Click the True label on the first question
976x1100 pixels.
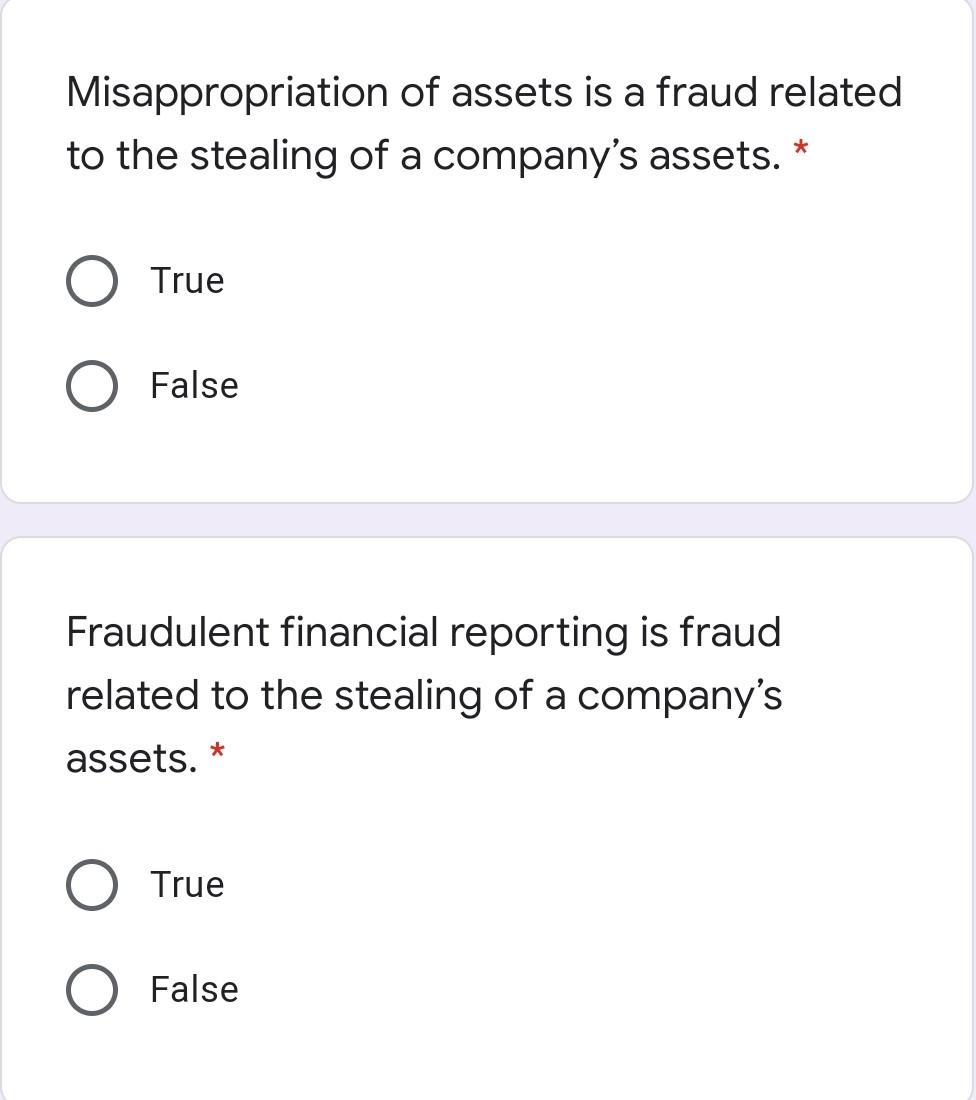(186, 281)
